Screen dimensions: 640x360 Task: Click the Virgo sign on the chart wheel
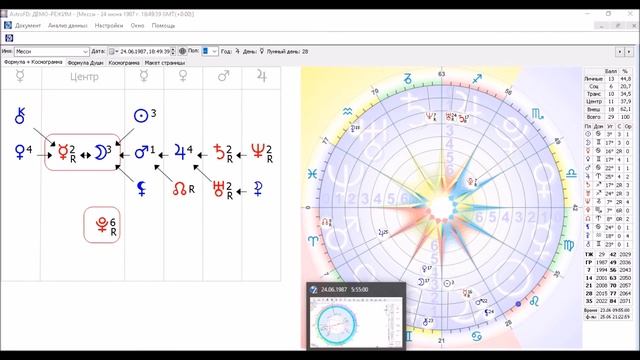click(569, 245)
